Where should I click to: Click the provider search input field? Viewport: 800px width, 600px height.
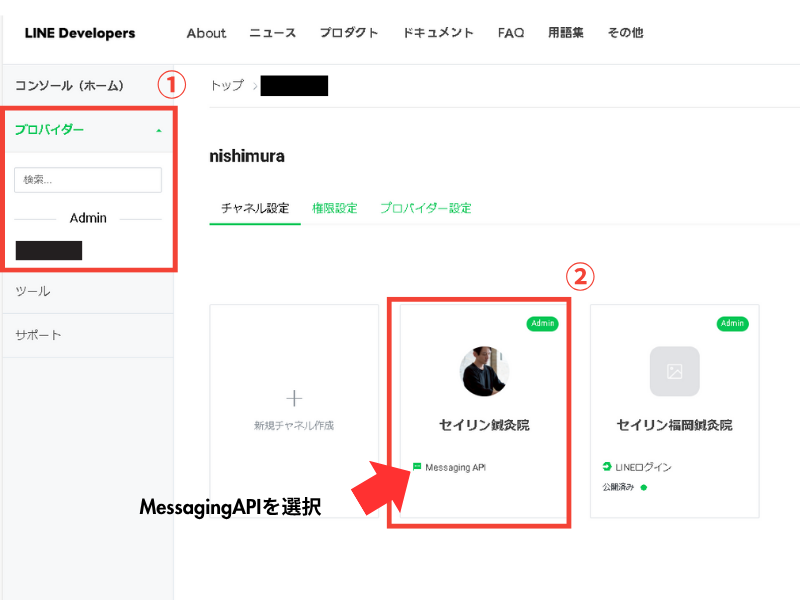pyautogui.click(x=88, y=180)
